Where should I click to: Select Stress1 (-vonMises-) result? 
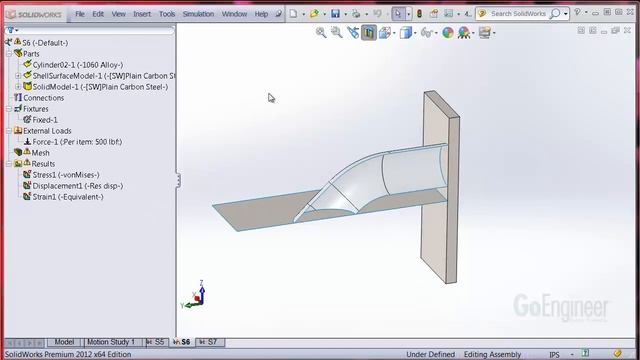(66, 175)
